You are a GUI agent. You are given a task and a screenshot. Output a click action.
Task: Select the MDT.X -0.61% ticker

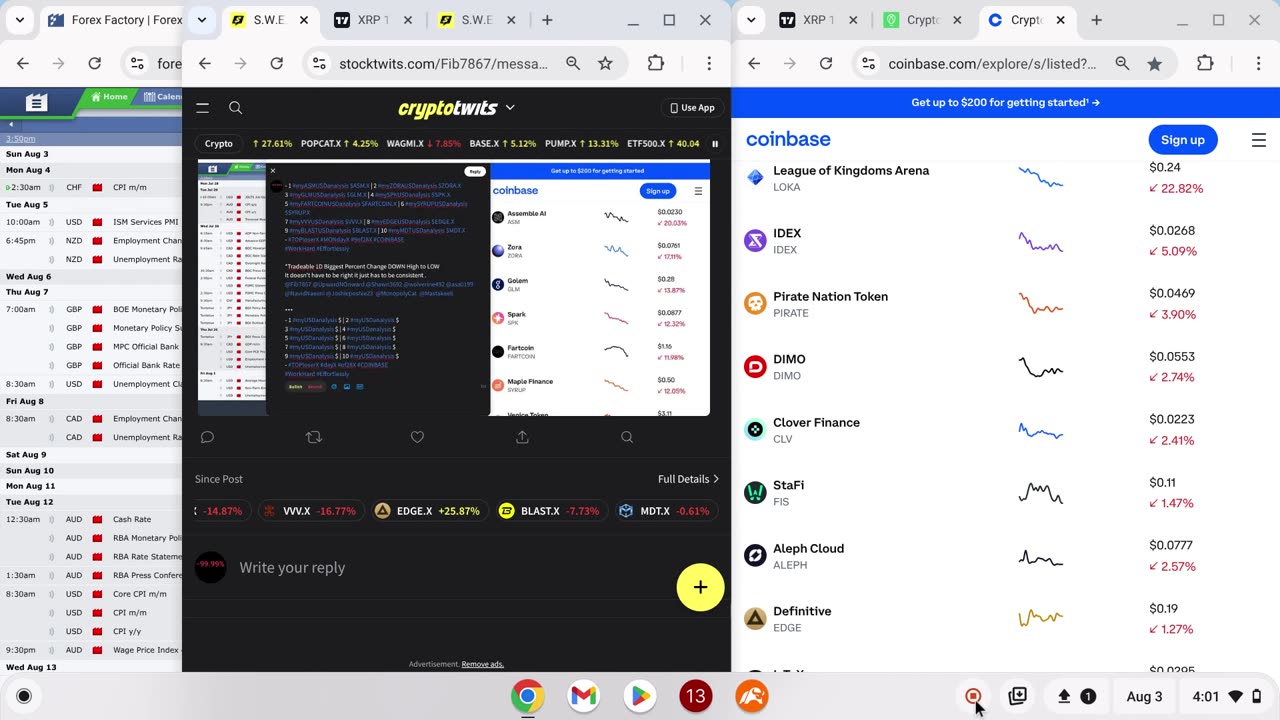(x=664, y=511)
